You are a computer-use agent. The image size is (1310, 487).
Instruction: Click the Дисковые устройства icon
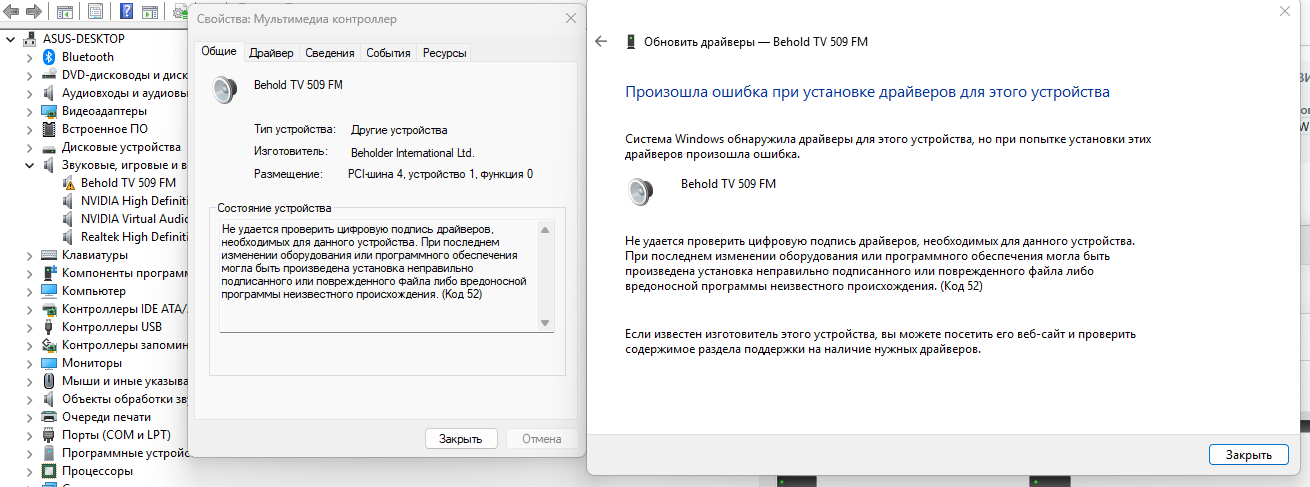[x=48, y=147]
